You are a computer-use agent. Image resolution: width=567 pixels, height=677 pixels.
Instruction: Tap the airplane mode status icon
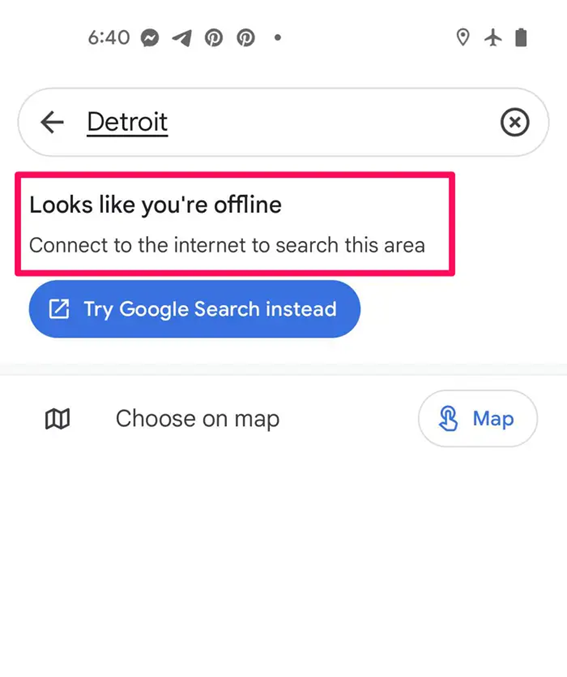pyautogui.click(x=493, y=38)
